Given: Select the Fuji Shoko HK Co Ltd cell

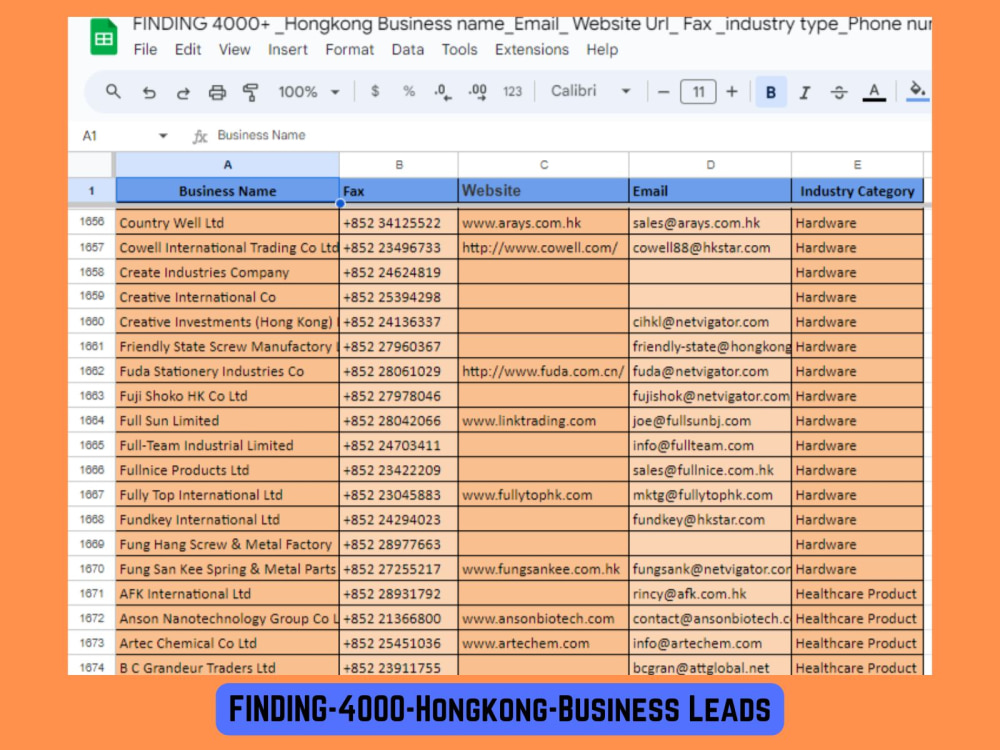Looking at the screenshot, I should coord(227,396).
